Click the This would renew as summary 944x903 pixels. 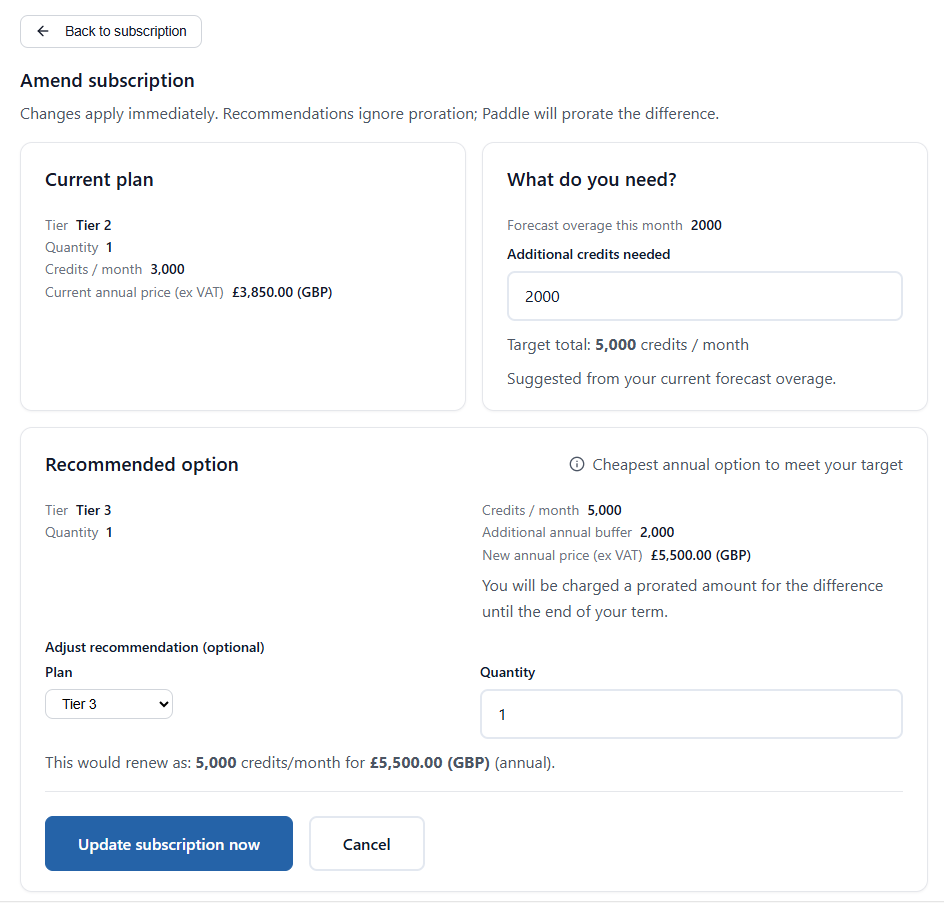coord(300,763)
